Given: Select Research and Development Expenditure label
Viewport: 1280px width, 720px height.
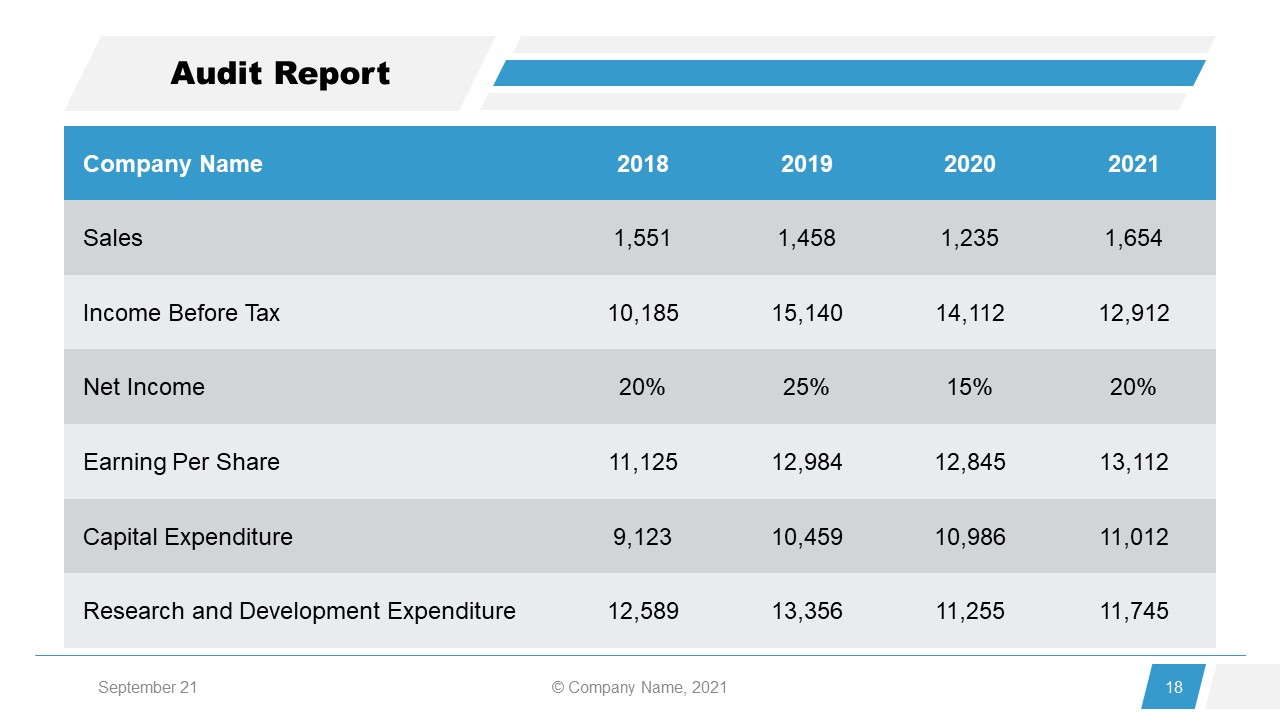Looking at the screenshot, I should (x=299, y=611).
